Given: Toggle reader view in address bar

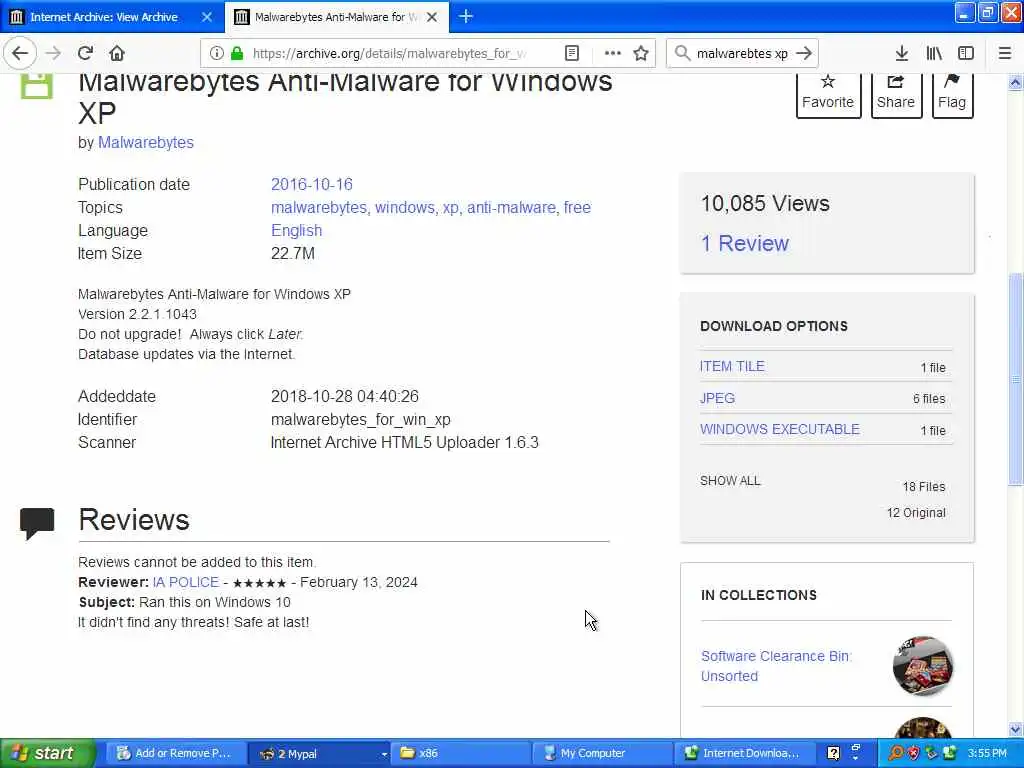Looking at the screenshot, I should pos(571,53).
